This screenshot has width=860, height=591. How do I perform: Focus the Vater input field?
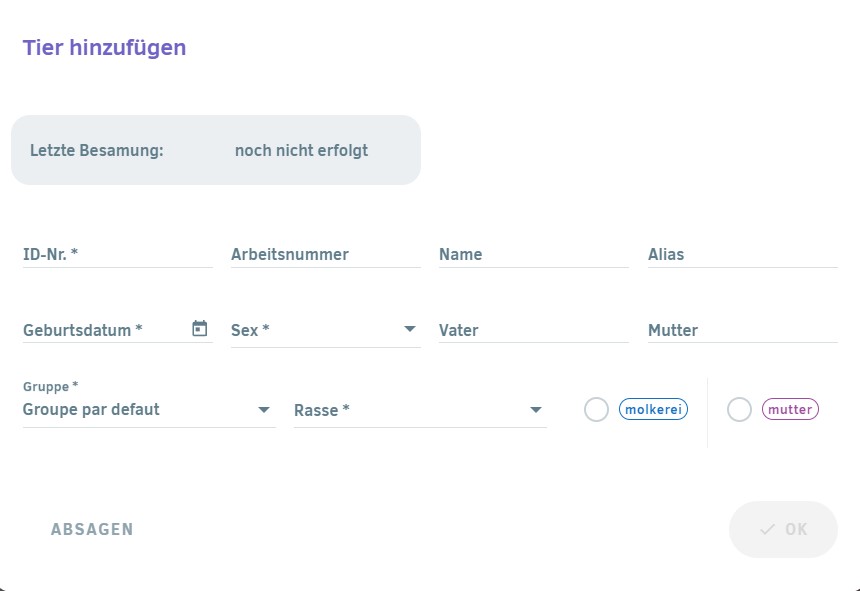(x=534, y=330)
